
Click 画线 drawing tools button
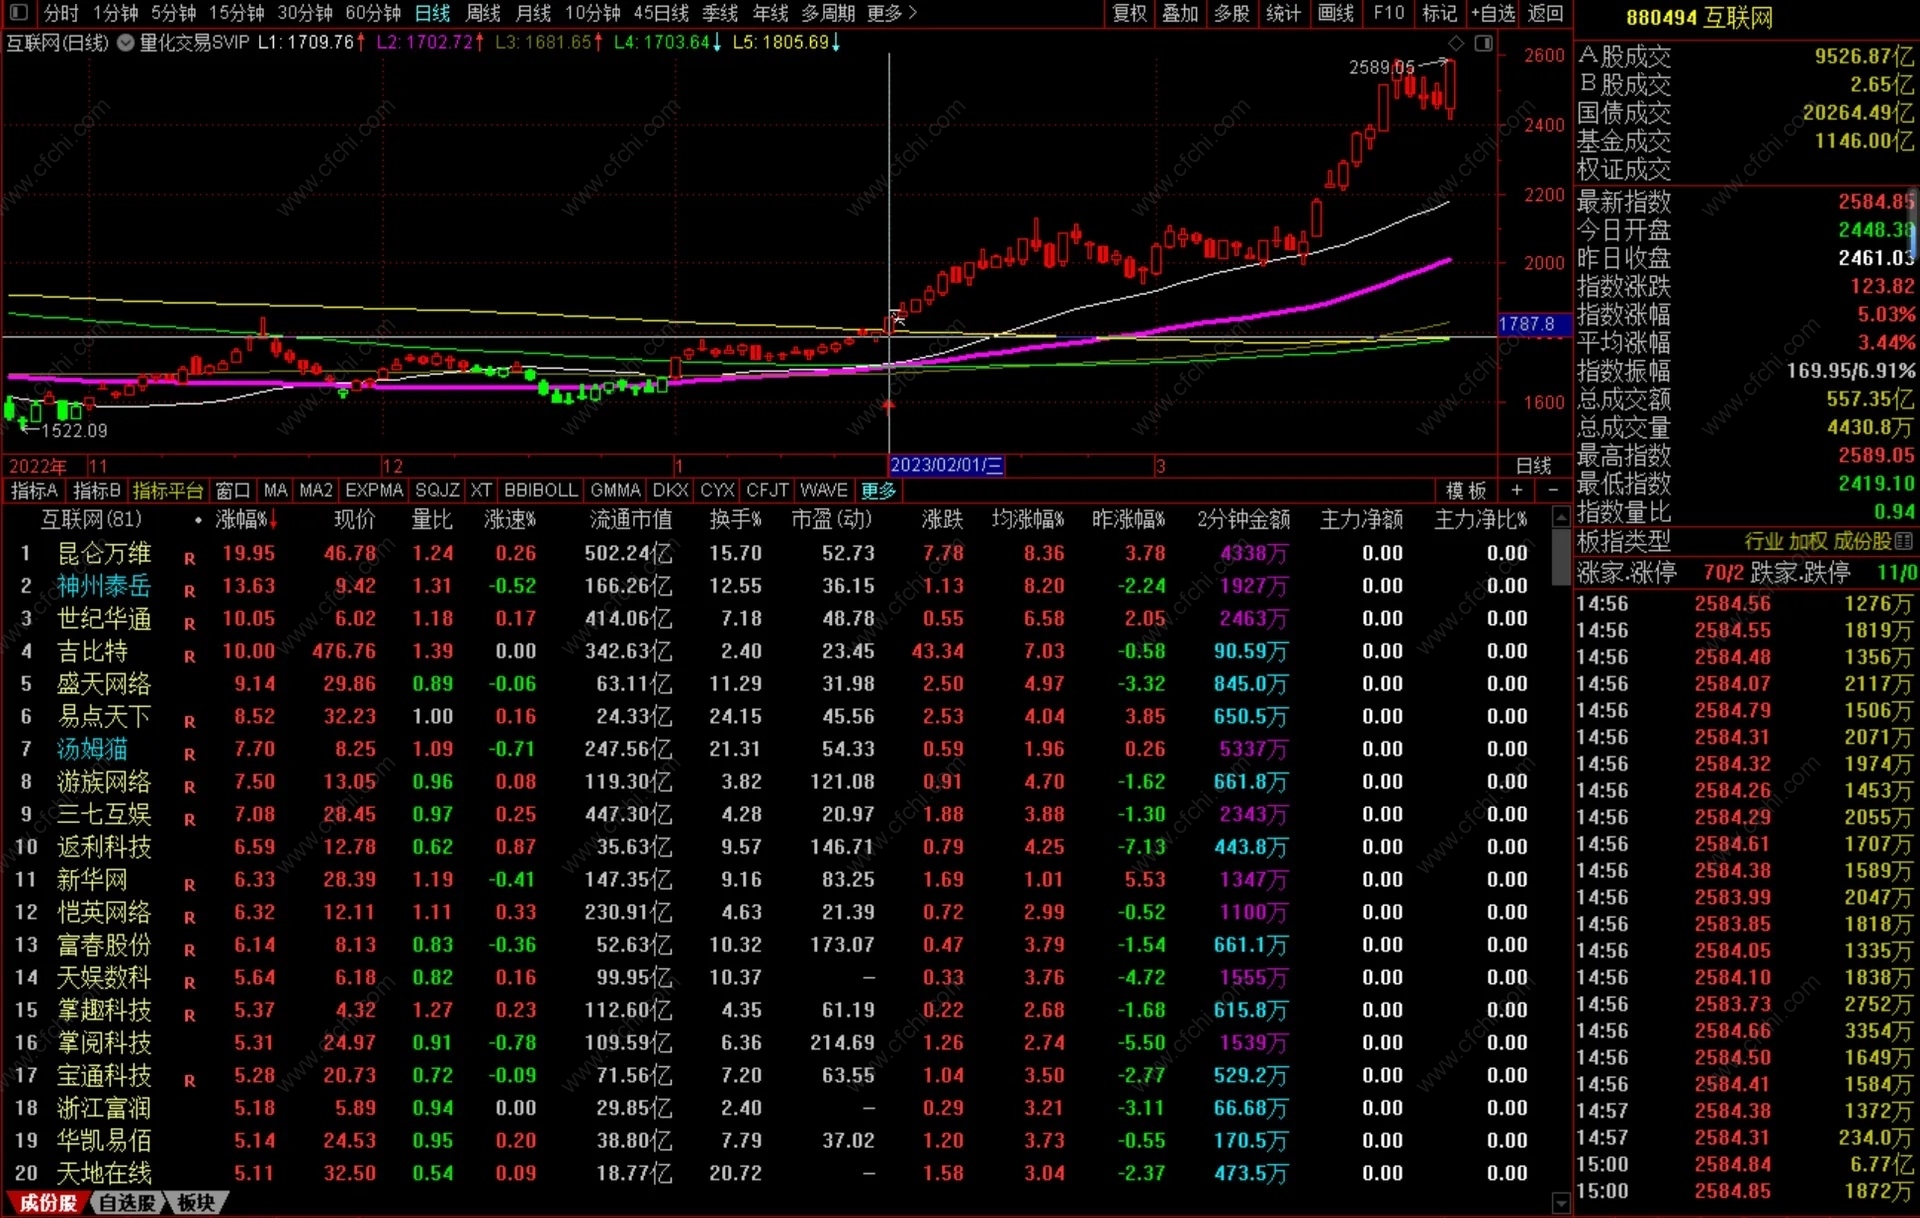pos(1336,13)
